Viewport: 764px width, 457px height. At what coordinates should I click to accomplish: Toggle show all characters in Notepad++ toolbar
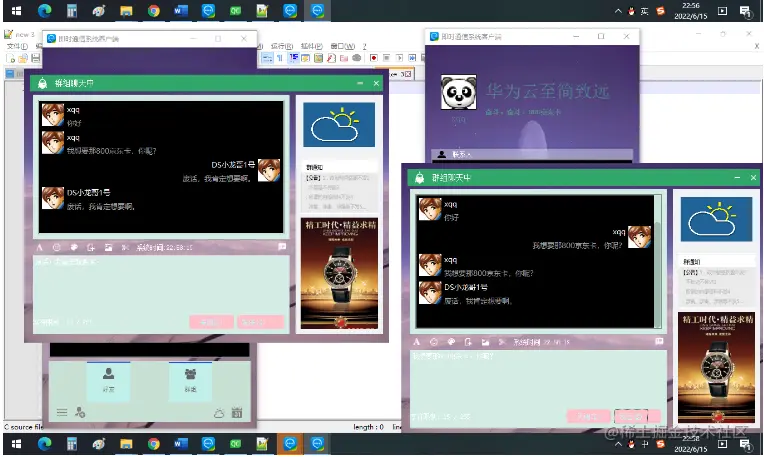[x=280, y=58]
